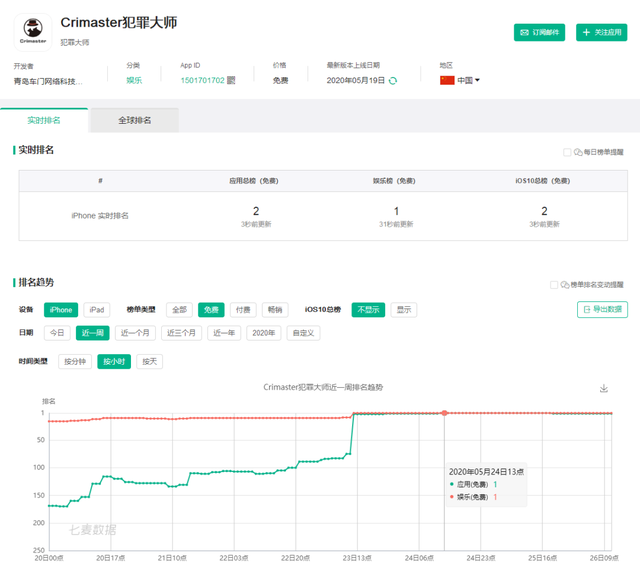The height and width of the screenshot is (572, 640).
Task: Select the 近一个月 date range
Action: tap(135, 333)
